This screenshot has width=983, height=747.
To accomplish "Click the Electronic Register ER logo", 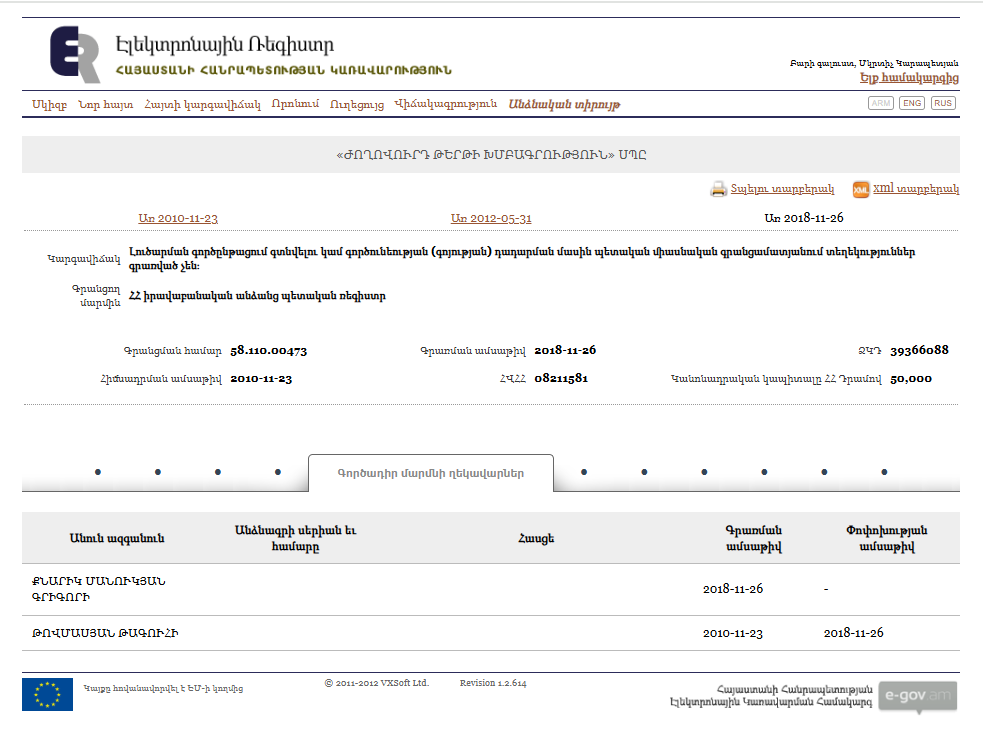I will (x=76, y=55).
